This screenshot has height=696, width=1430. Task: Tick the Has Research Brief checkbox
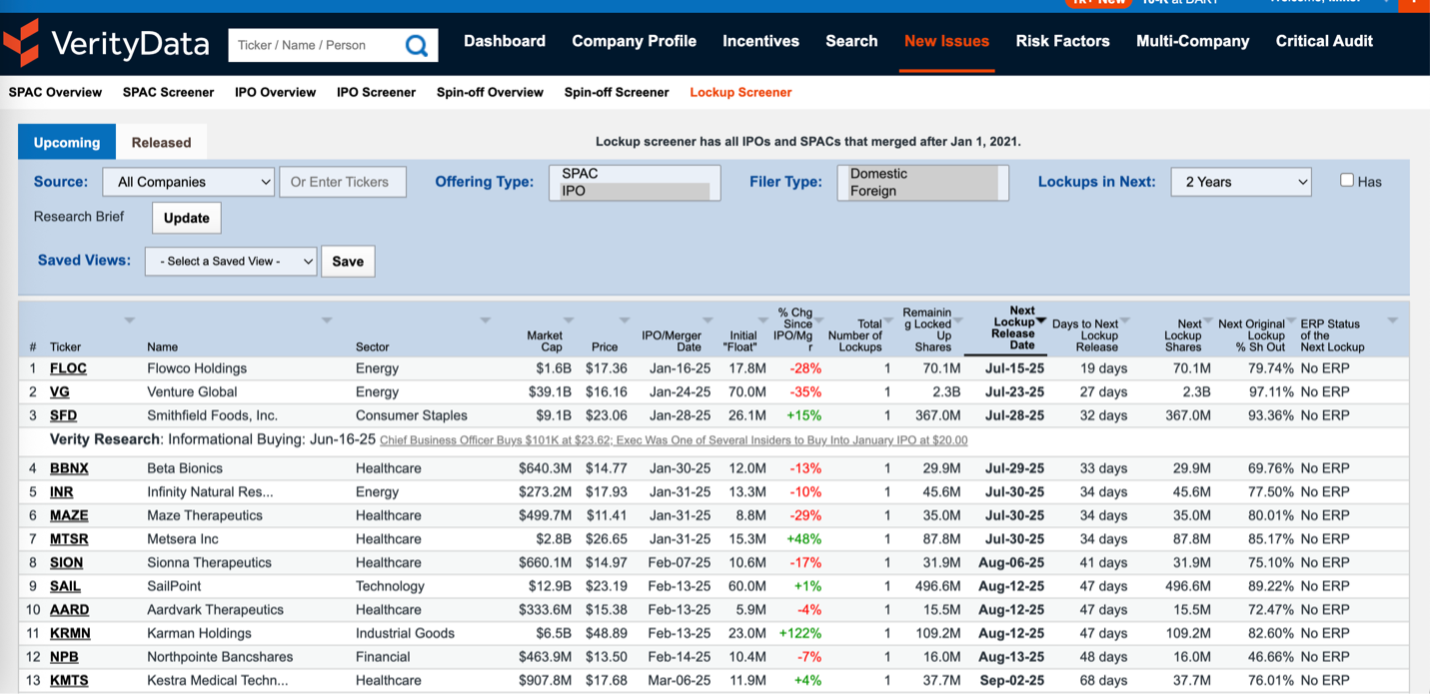(1347, 180)
